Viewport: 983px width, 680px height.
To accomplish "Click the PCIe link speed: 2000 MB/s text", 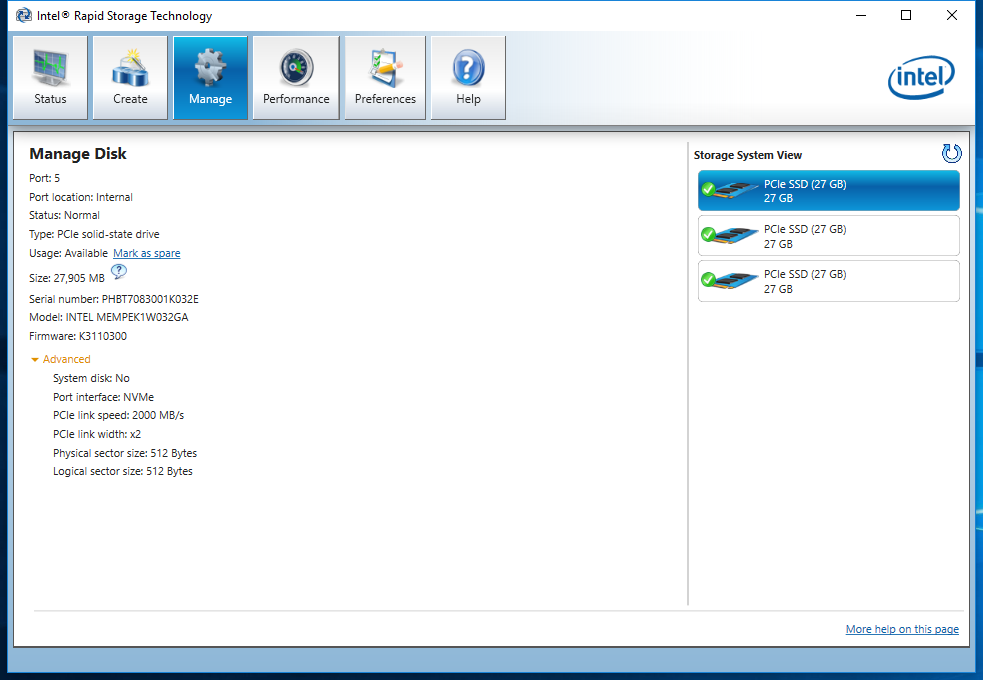I will coord(118,415).
